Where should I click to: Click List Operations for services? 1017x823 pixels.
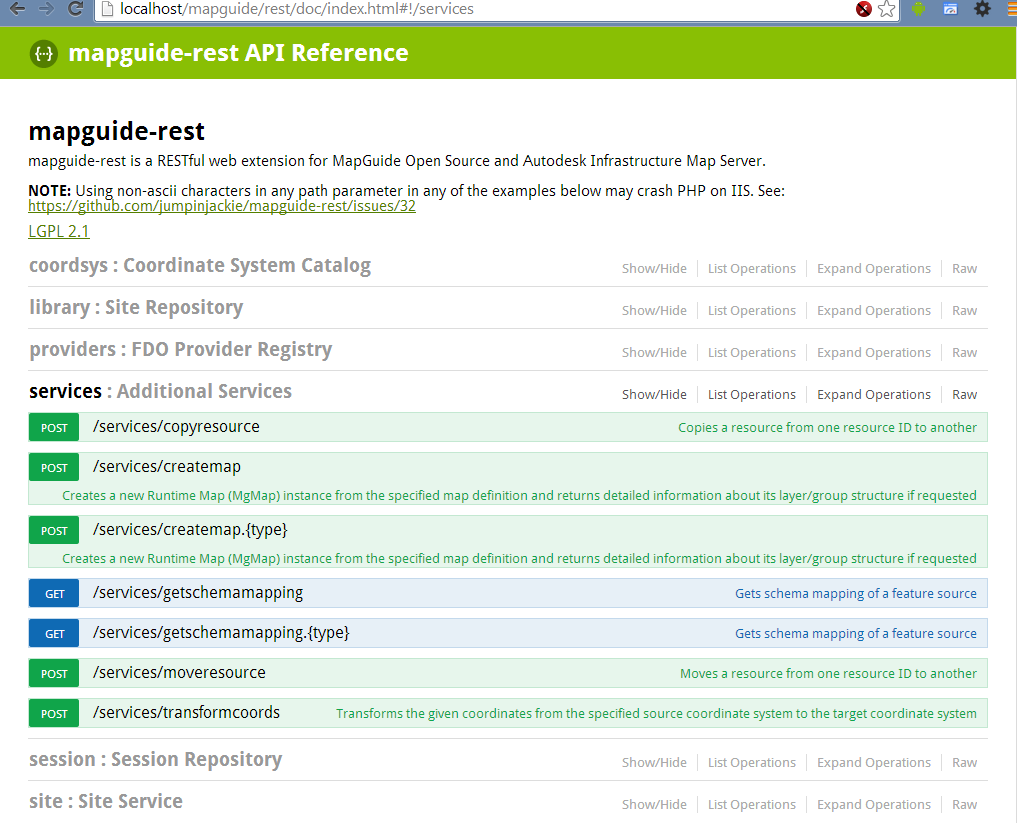(752, 395)
